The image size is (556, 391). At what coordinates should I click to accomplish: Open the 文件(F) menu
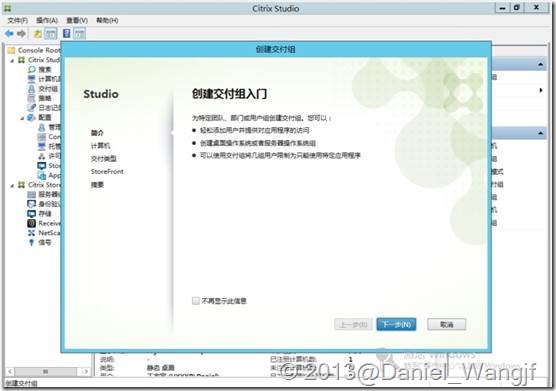17,21
